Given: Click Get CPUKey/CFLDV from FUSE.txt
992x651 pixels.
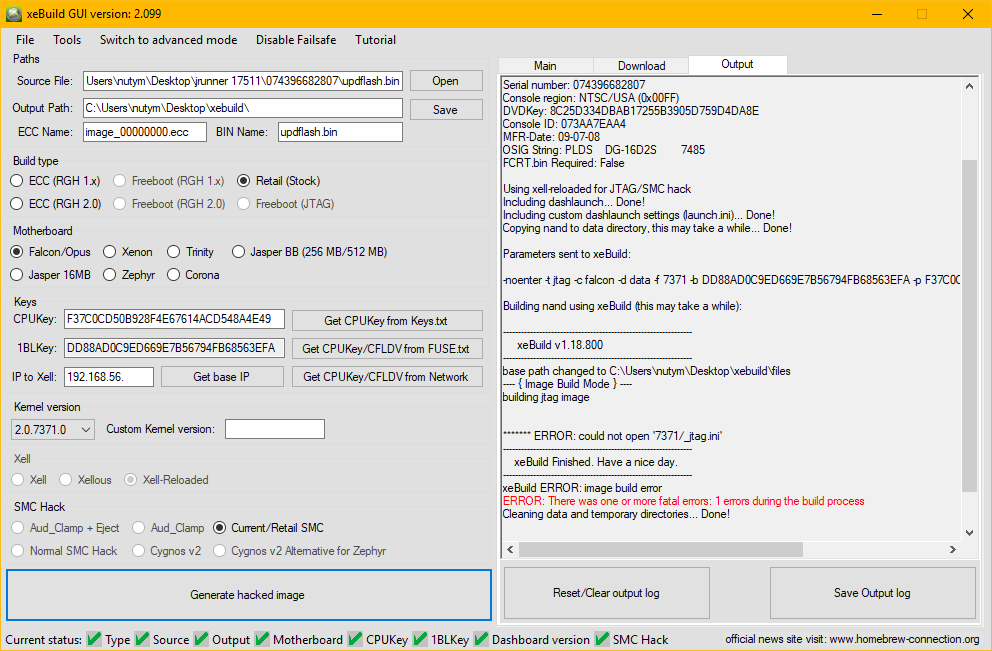Looking at the screenshot, I should pos(387,349).
